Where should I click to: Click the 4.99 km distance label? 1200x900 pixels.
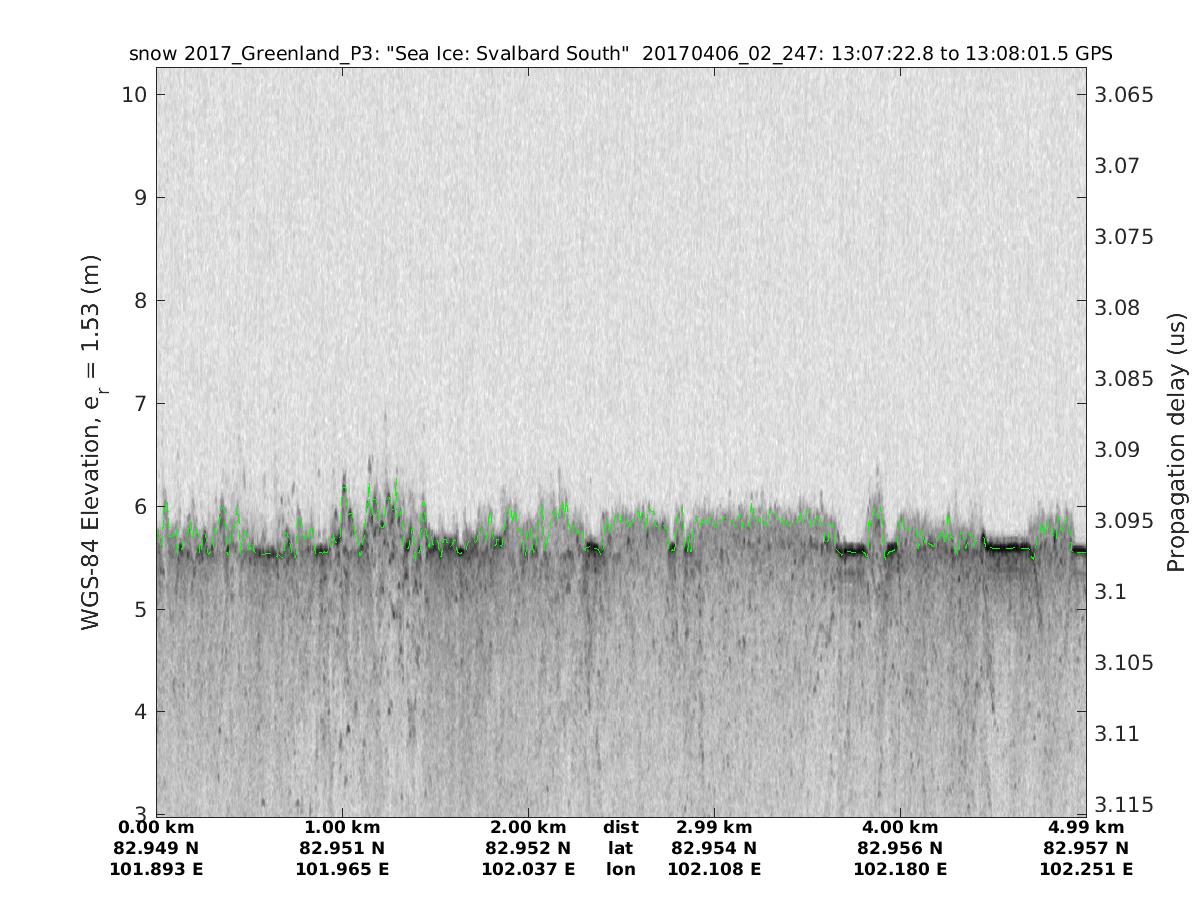tap(1086, 827)
